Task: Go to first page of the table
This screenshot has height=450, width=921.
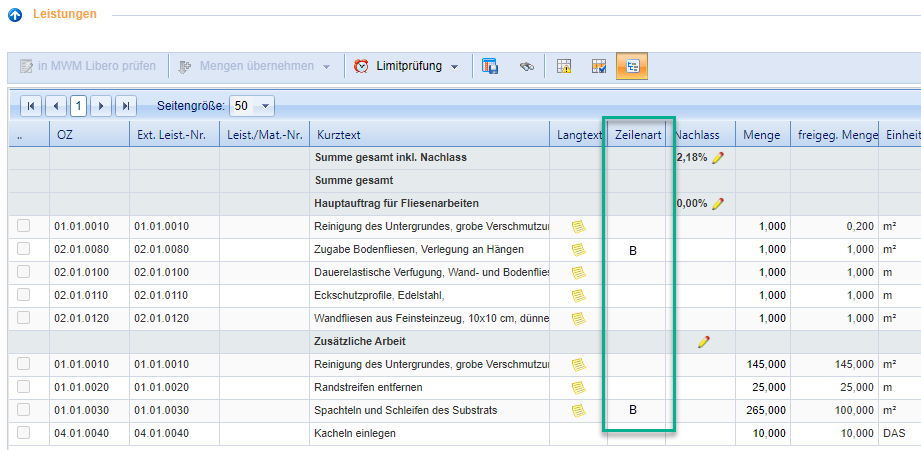Action: [x=31, y=105]
